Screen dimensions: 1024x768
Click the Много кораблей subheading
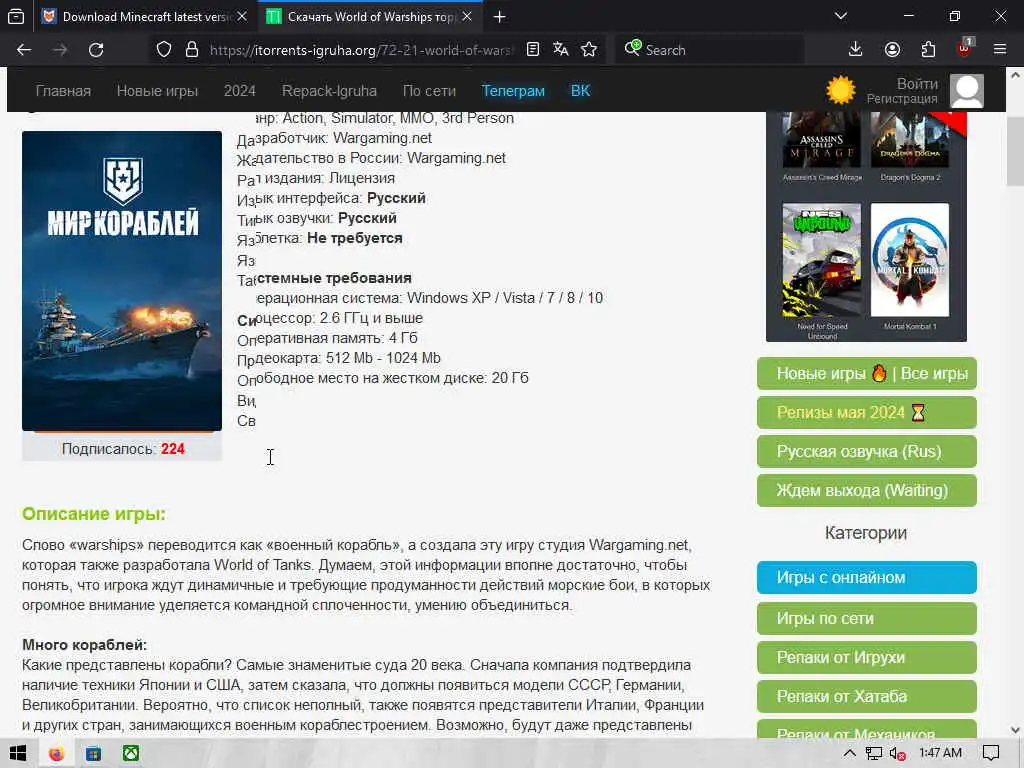click(85, 645)
